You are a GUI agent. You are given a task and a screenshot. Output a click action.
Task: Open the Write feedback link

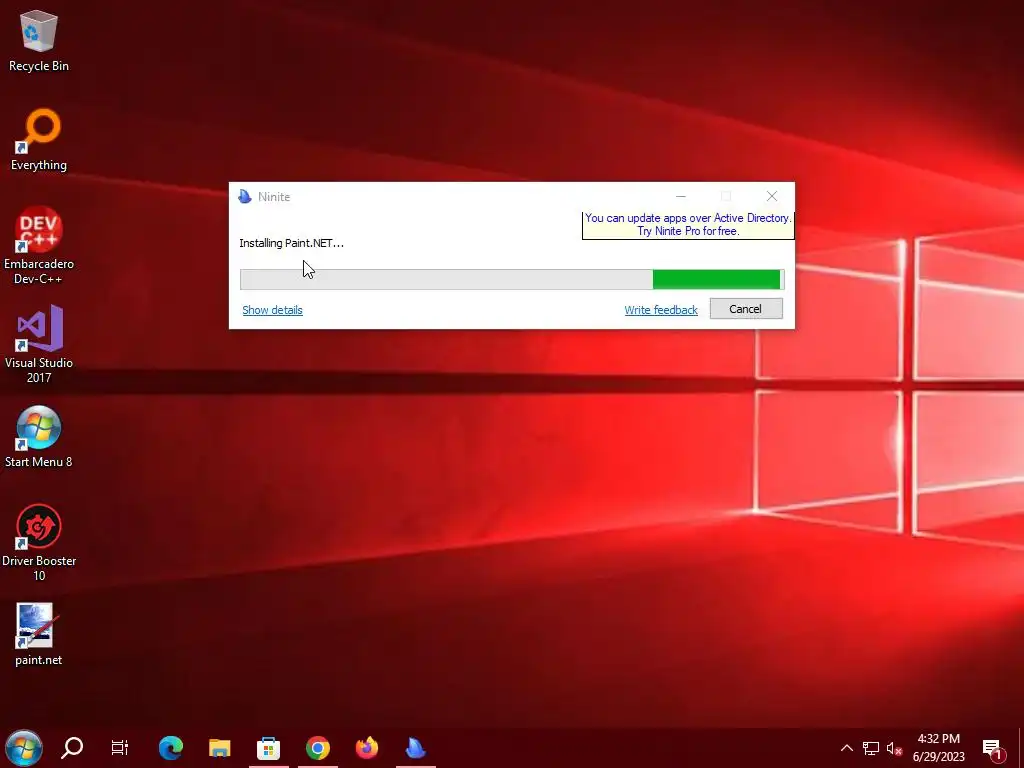click(x=661, y=310)
